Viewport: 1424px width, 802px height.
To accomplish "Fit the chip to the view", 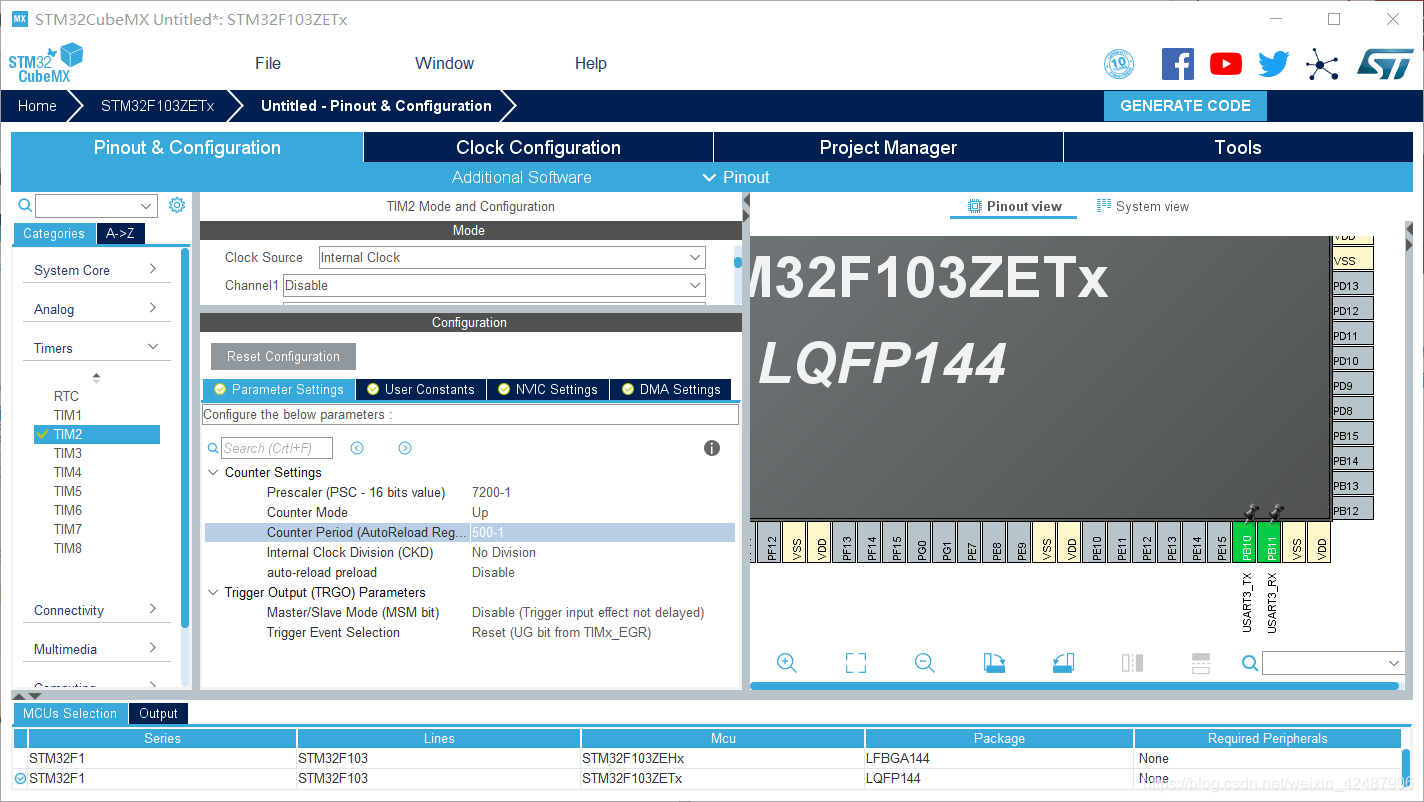I will (x=855, y=663).
